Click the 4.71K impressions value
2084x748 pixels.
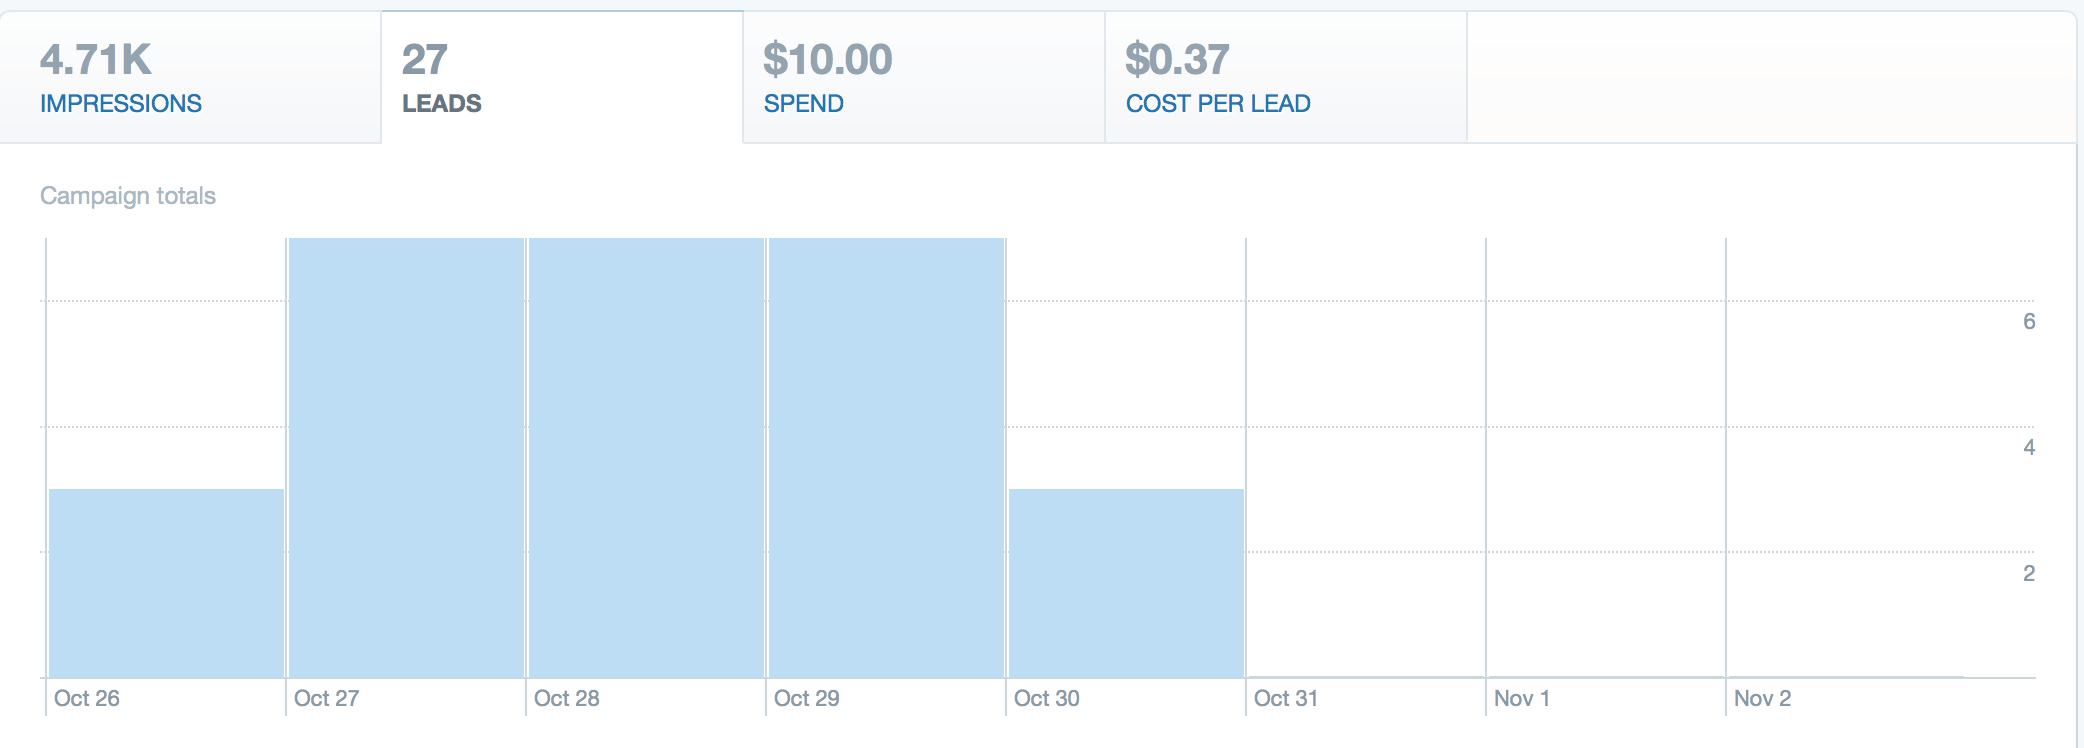tap(96, 60)
